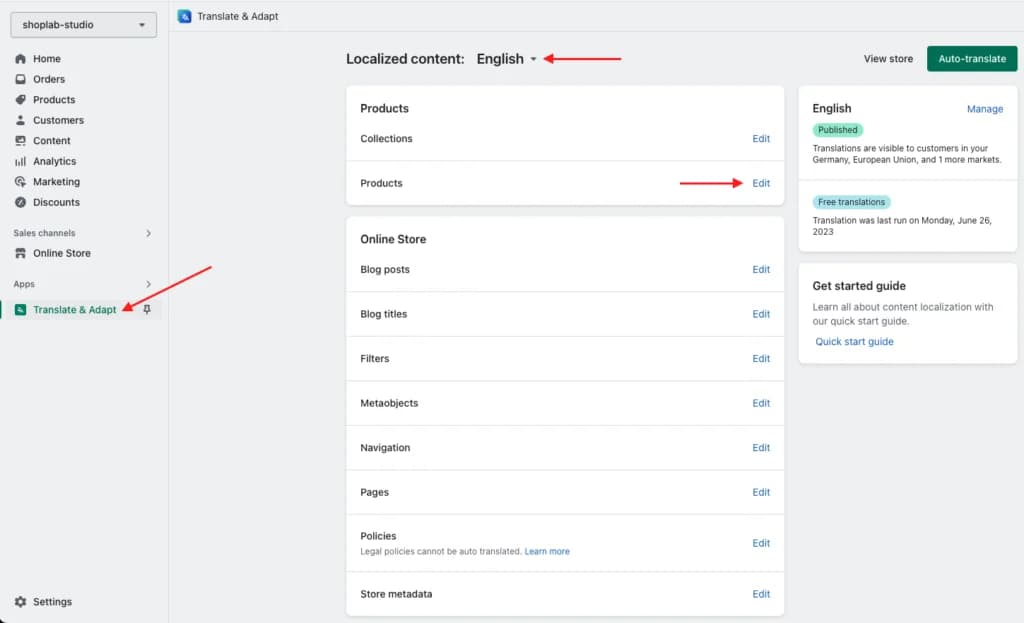Edit Metaobjects translations
Viewport: 1024px width, 623px height.
761,404
